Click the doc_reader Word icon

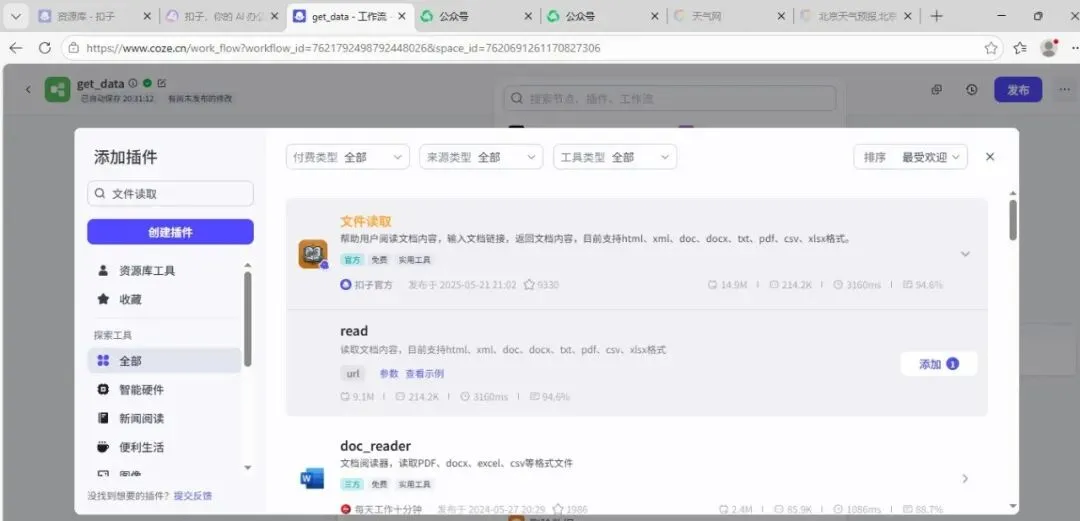[x=312, y=478]
